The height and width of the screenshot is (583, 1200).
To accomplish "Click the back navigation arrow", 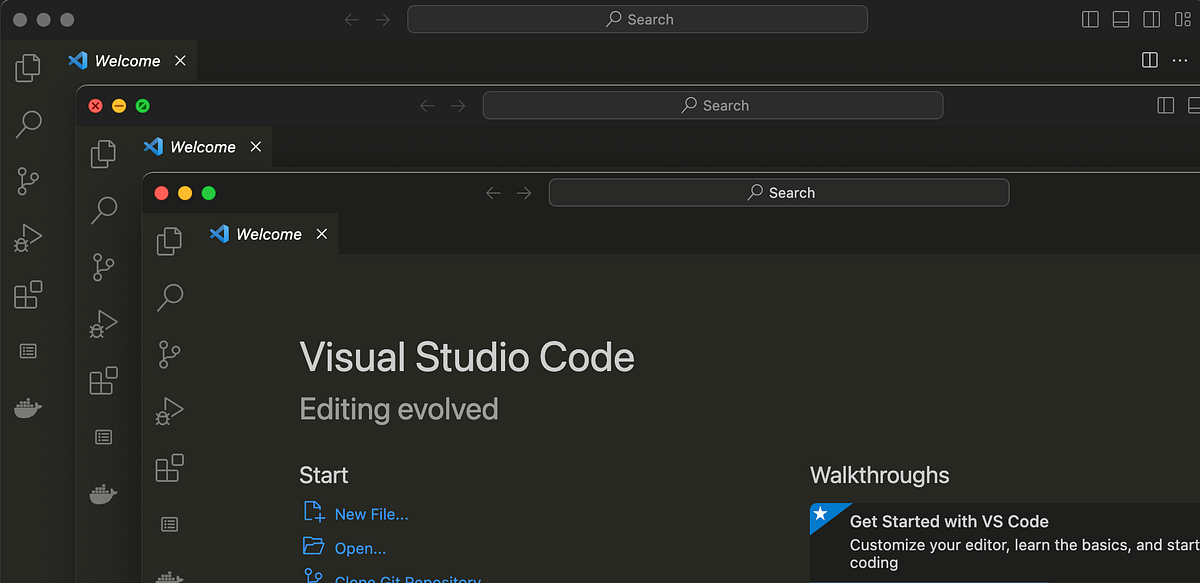I will pos(492,192).
